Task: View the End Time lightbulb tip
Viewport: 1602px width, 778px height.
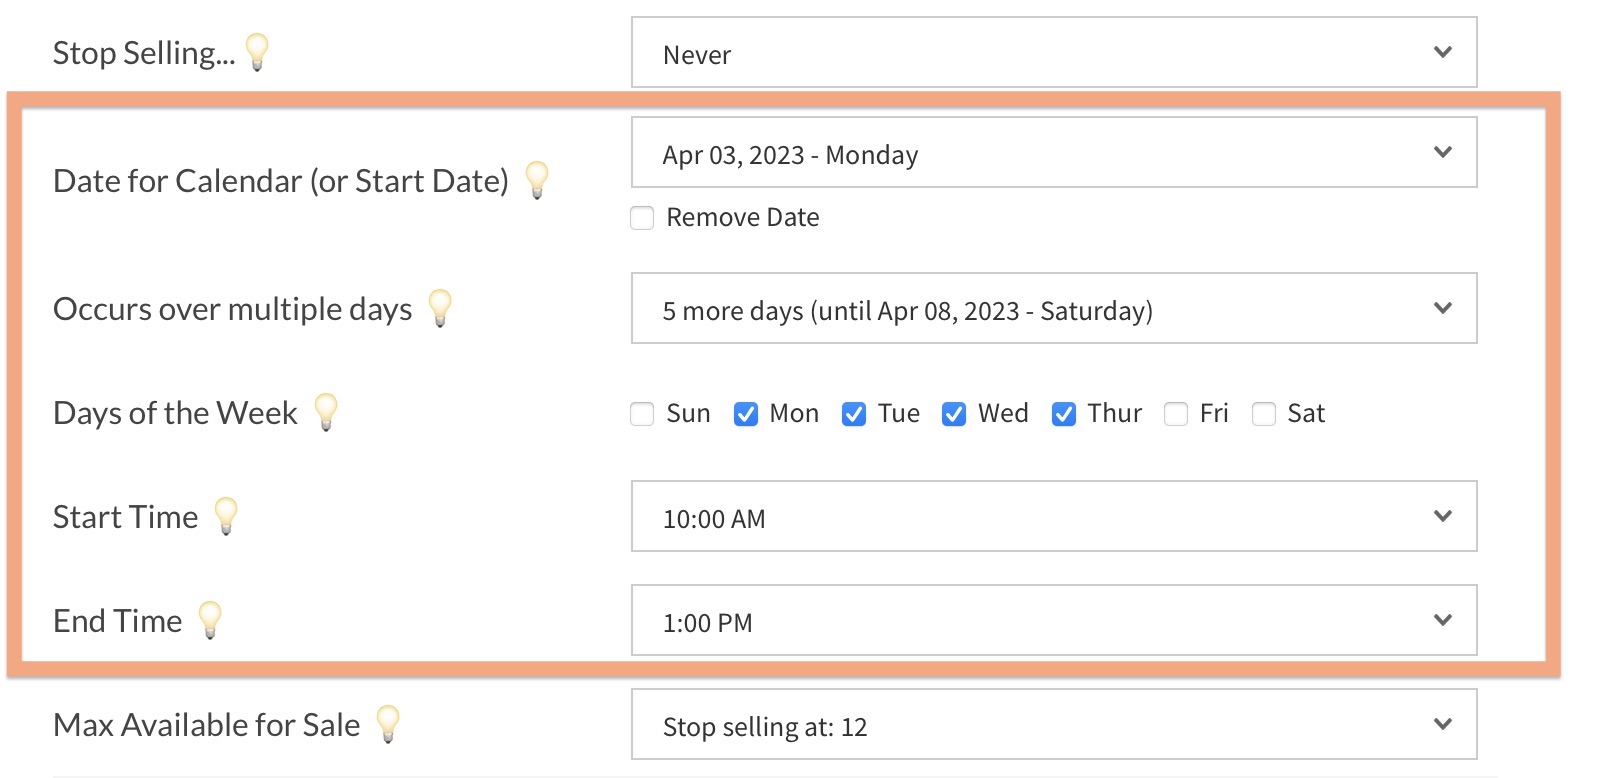Action: point(210,619)
